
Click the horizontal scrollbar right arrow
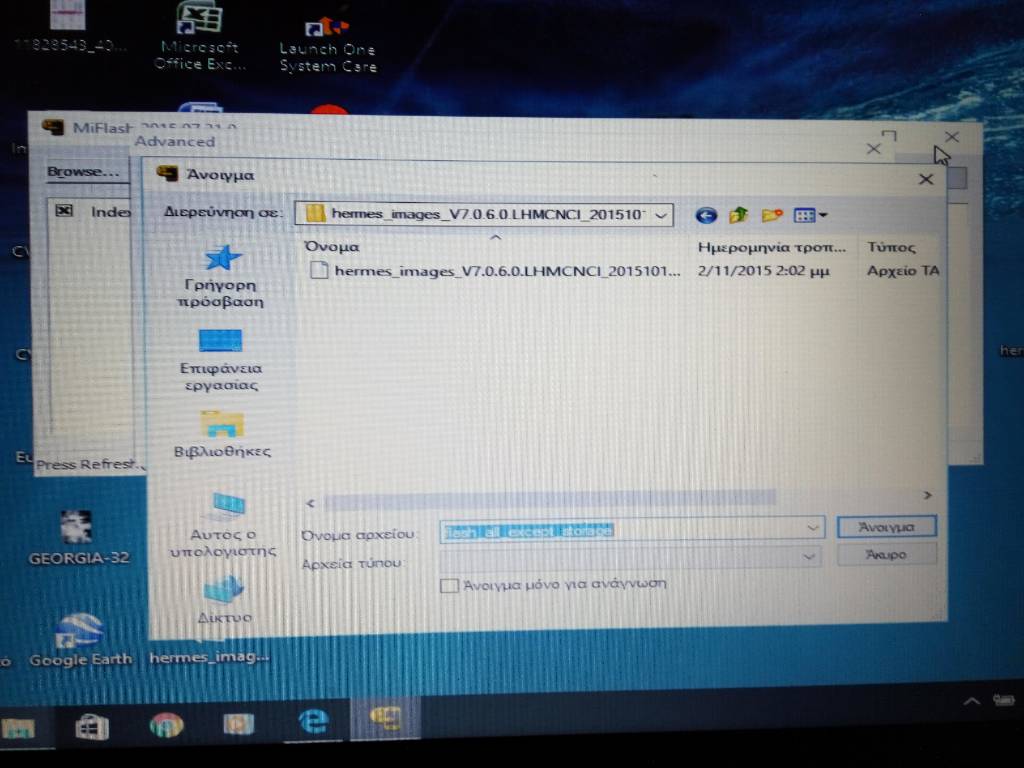[927, 496]
